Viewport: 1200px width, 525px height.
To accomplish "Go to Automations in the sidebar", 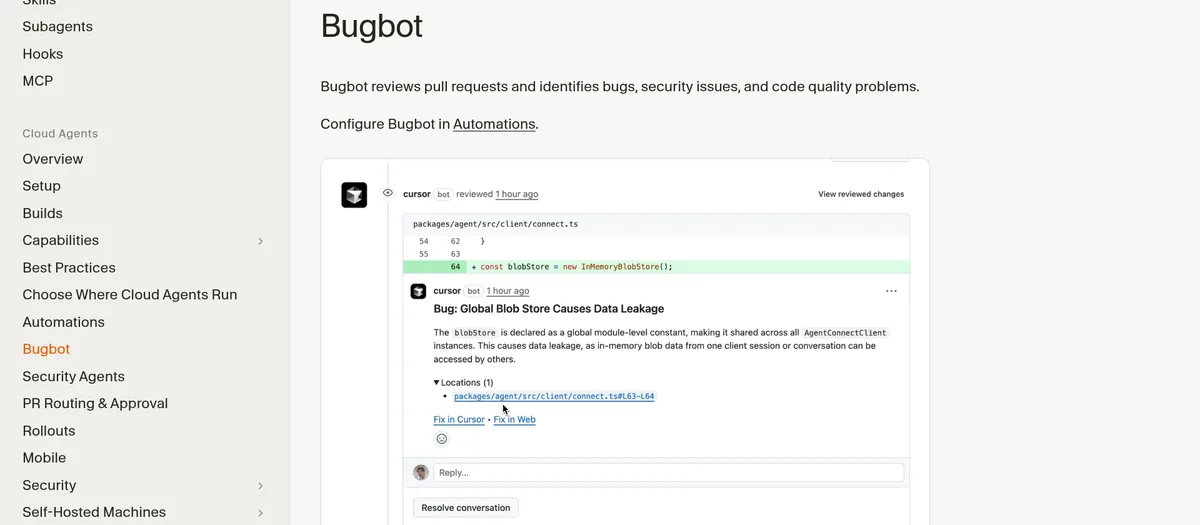I will pos(64,322).
